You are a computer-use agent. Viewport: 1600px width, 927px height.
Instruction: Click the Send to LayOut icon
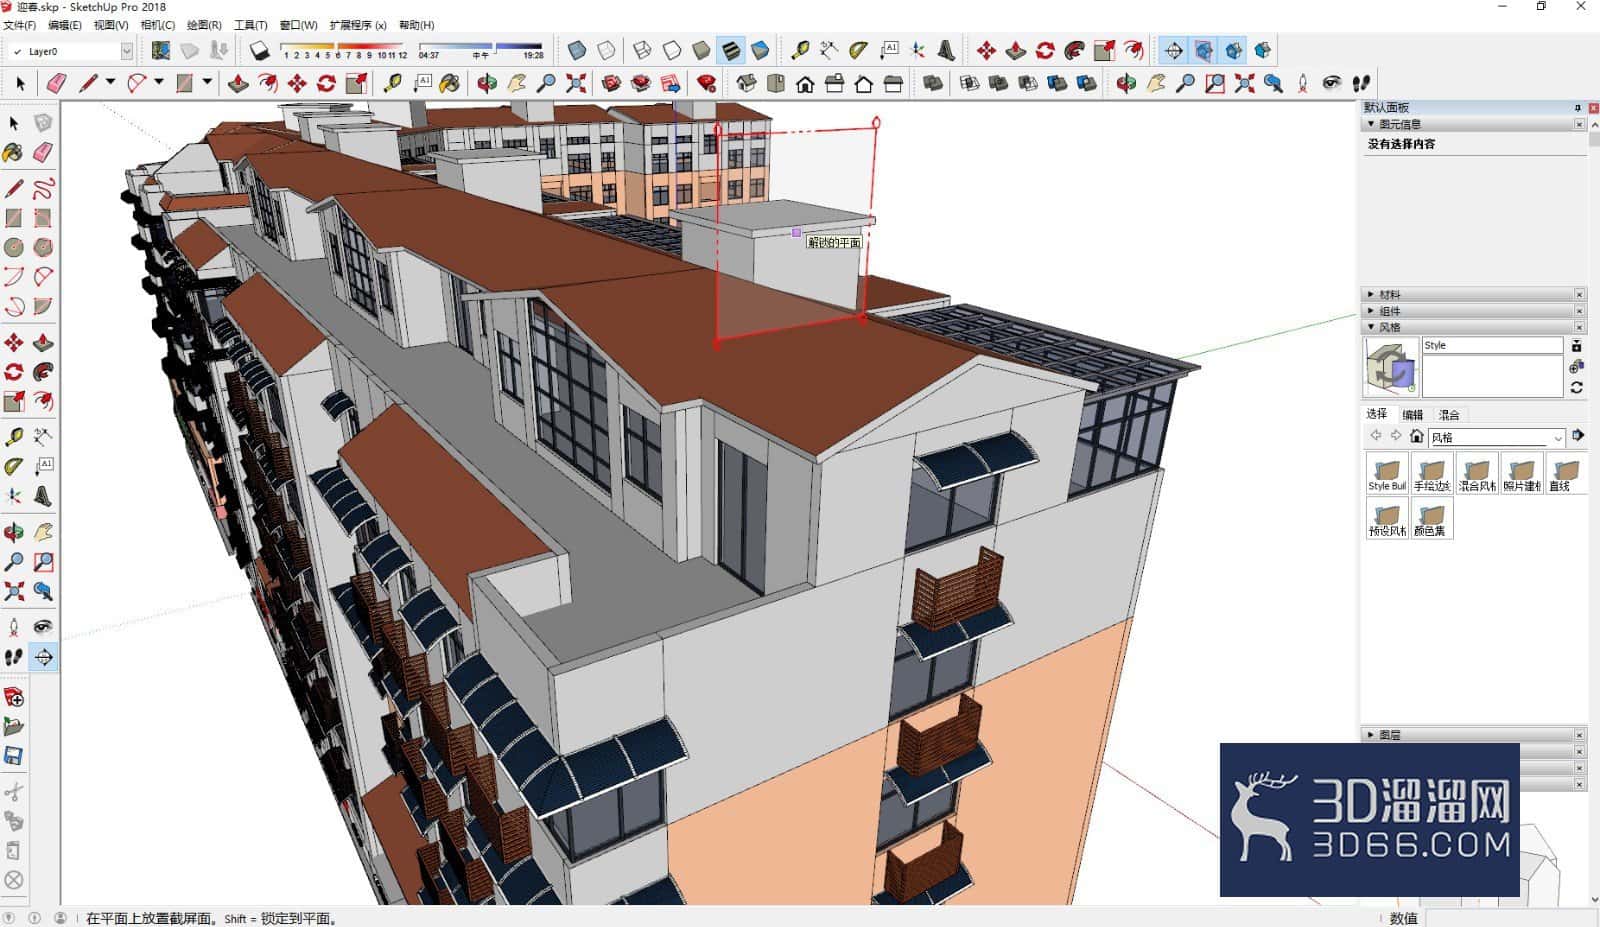point(671,83)
